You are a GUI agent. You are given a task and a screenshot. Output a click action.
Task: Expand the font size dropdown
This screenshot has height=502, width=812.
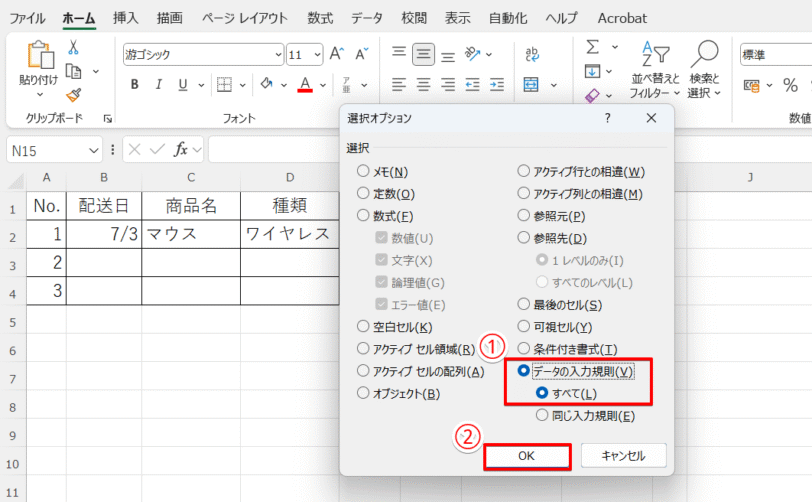[x=317, y=54]
